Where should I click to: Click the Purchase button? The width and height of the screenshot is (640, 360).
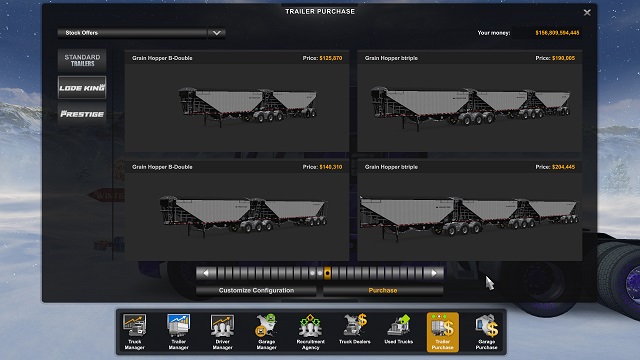383,291
